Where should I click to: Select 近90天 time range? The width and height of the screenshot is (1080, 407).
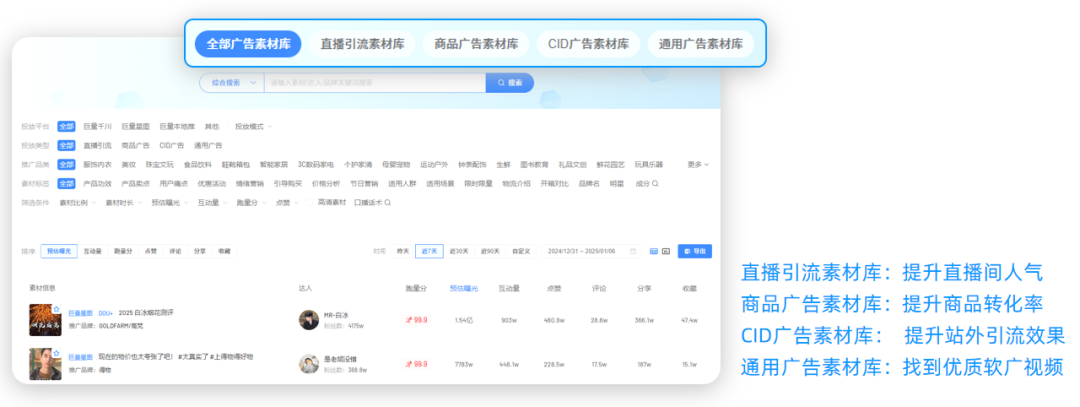point(490,251)
